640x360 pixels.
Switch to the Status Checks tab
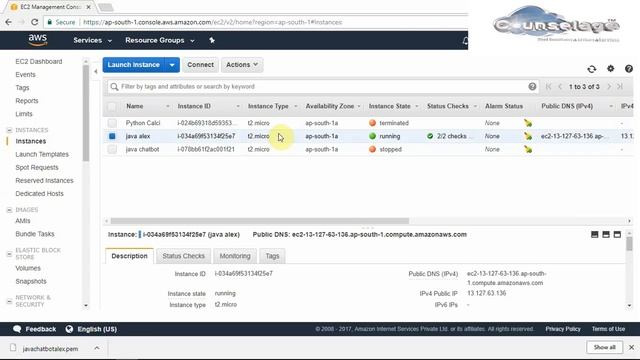[x=183, y=256]
